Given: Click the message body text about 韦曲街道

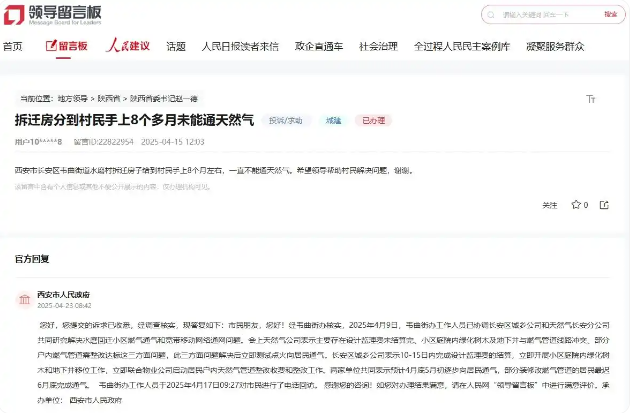Looking at the screenshot, I should coord(214,171).
